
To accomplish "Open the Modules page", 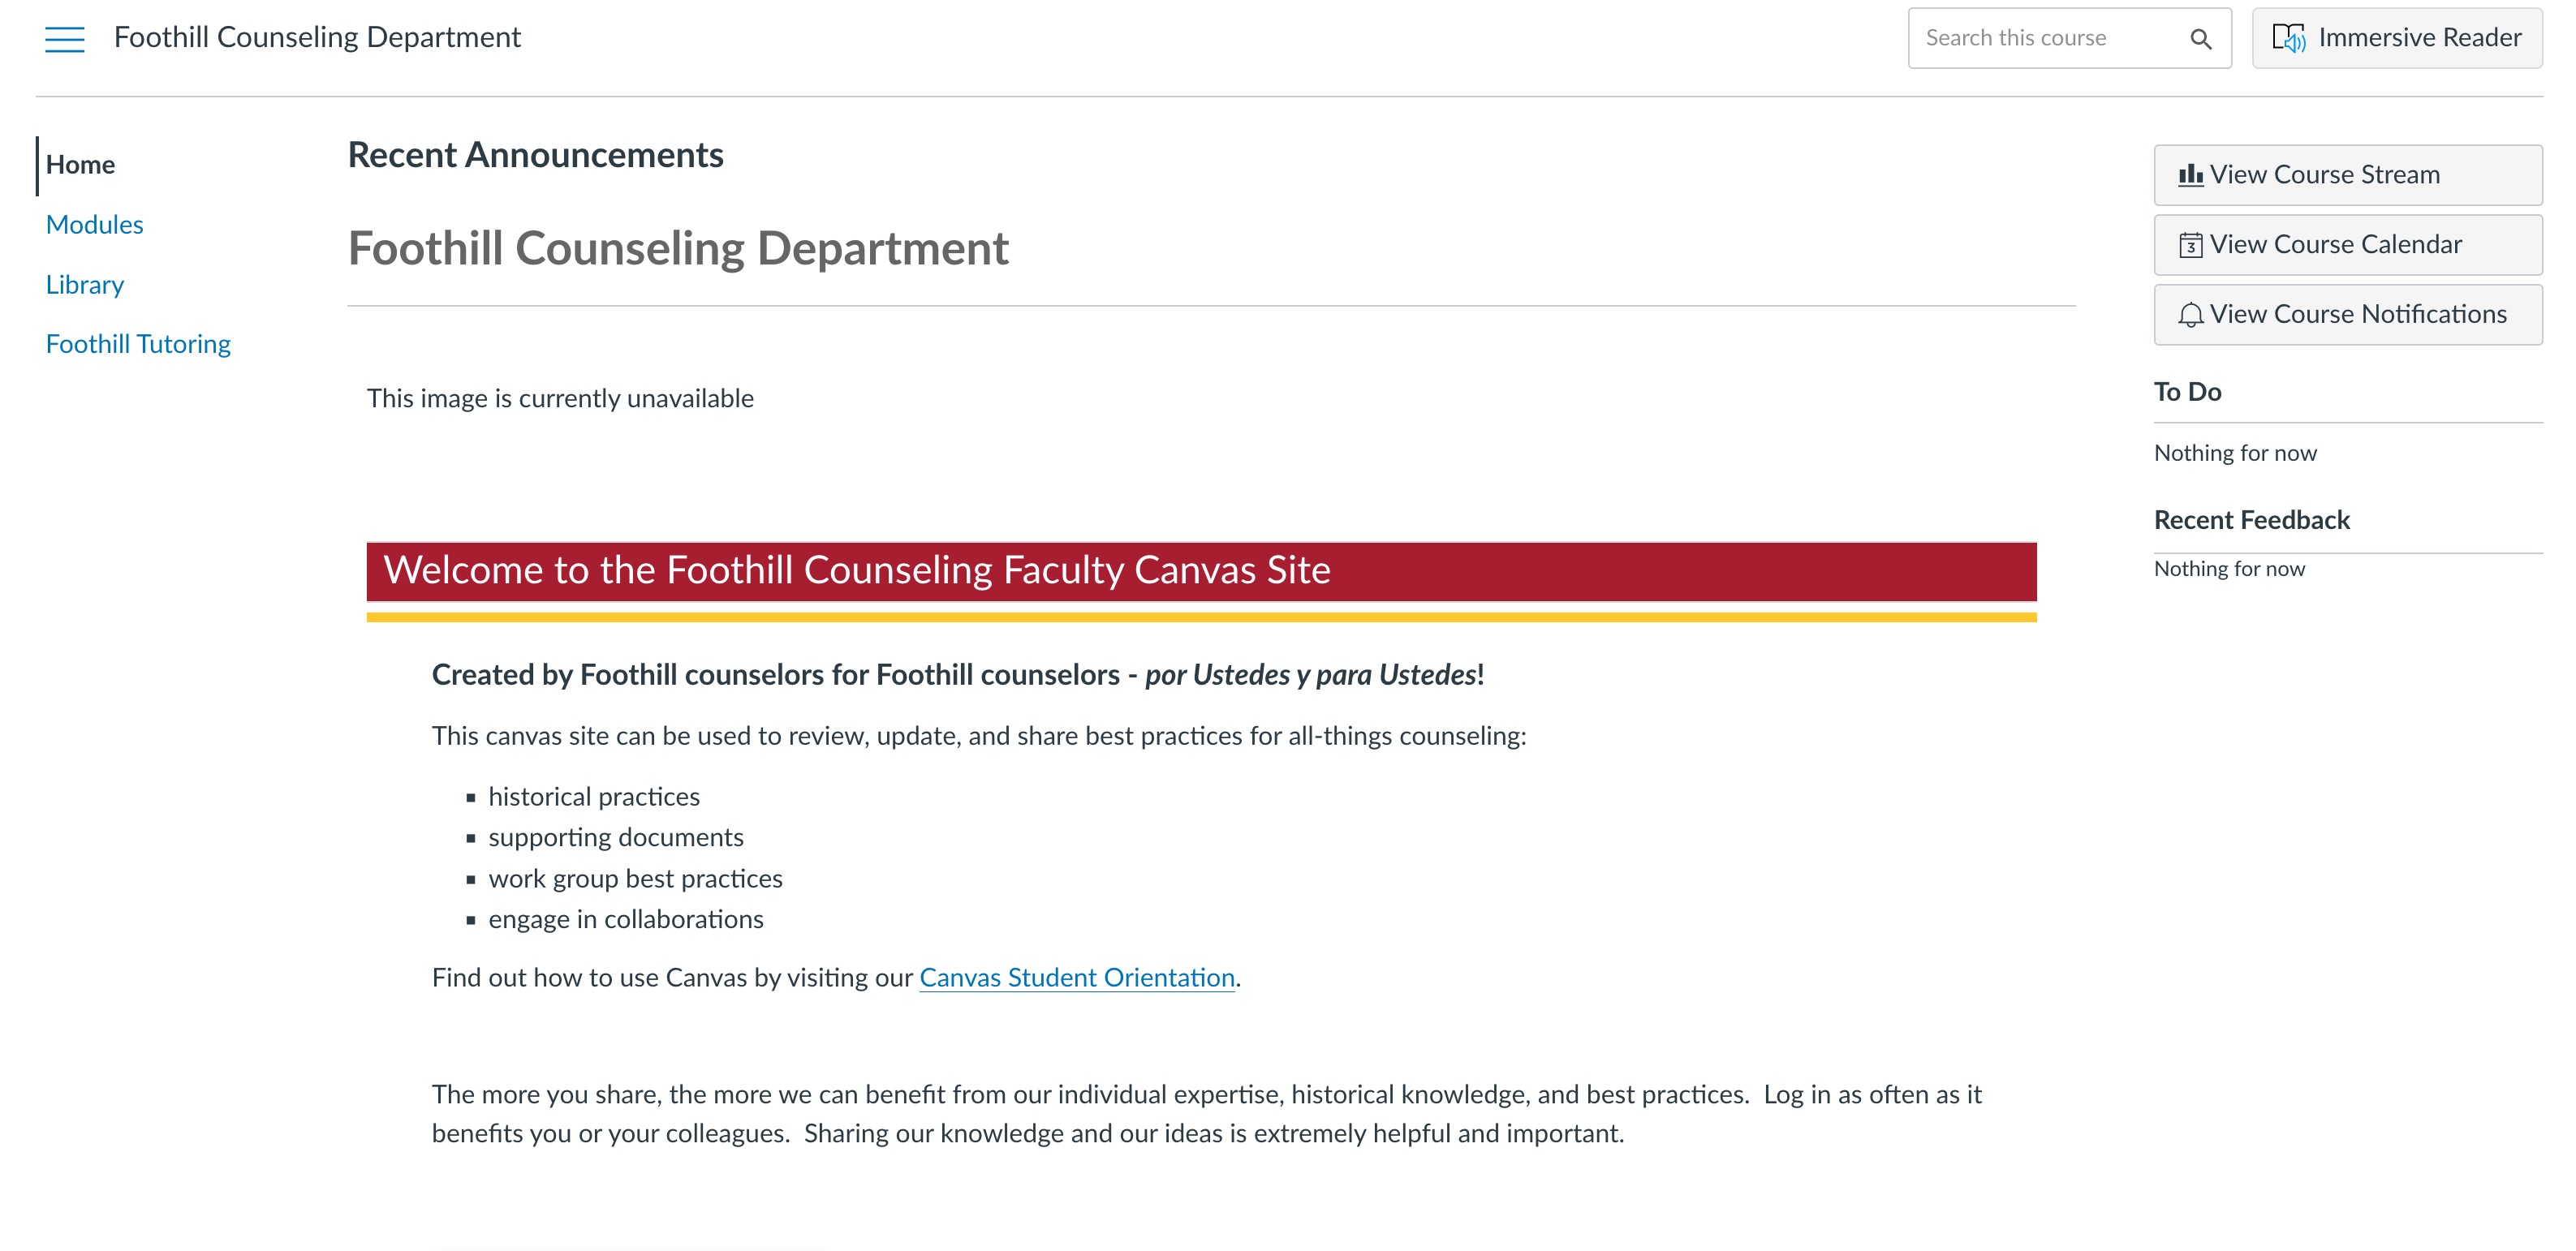I will pos(95,225).
